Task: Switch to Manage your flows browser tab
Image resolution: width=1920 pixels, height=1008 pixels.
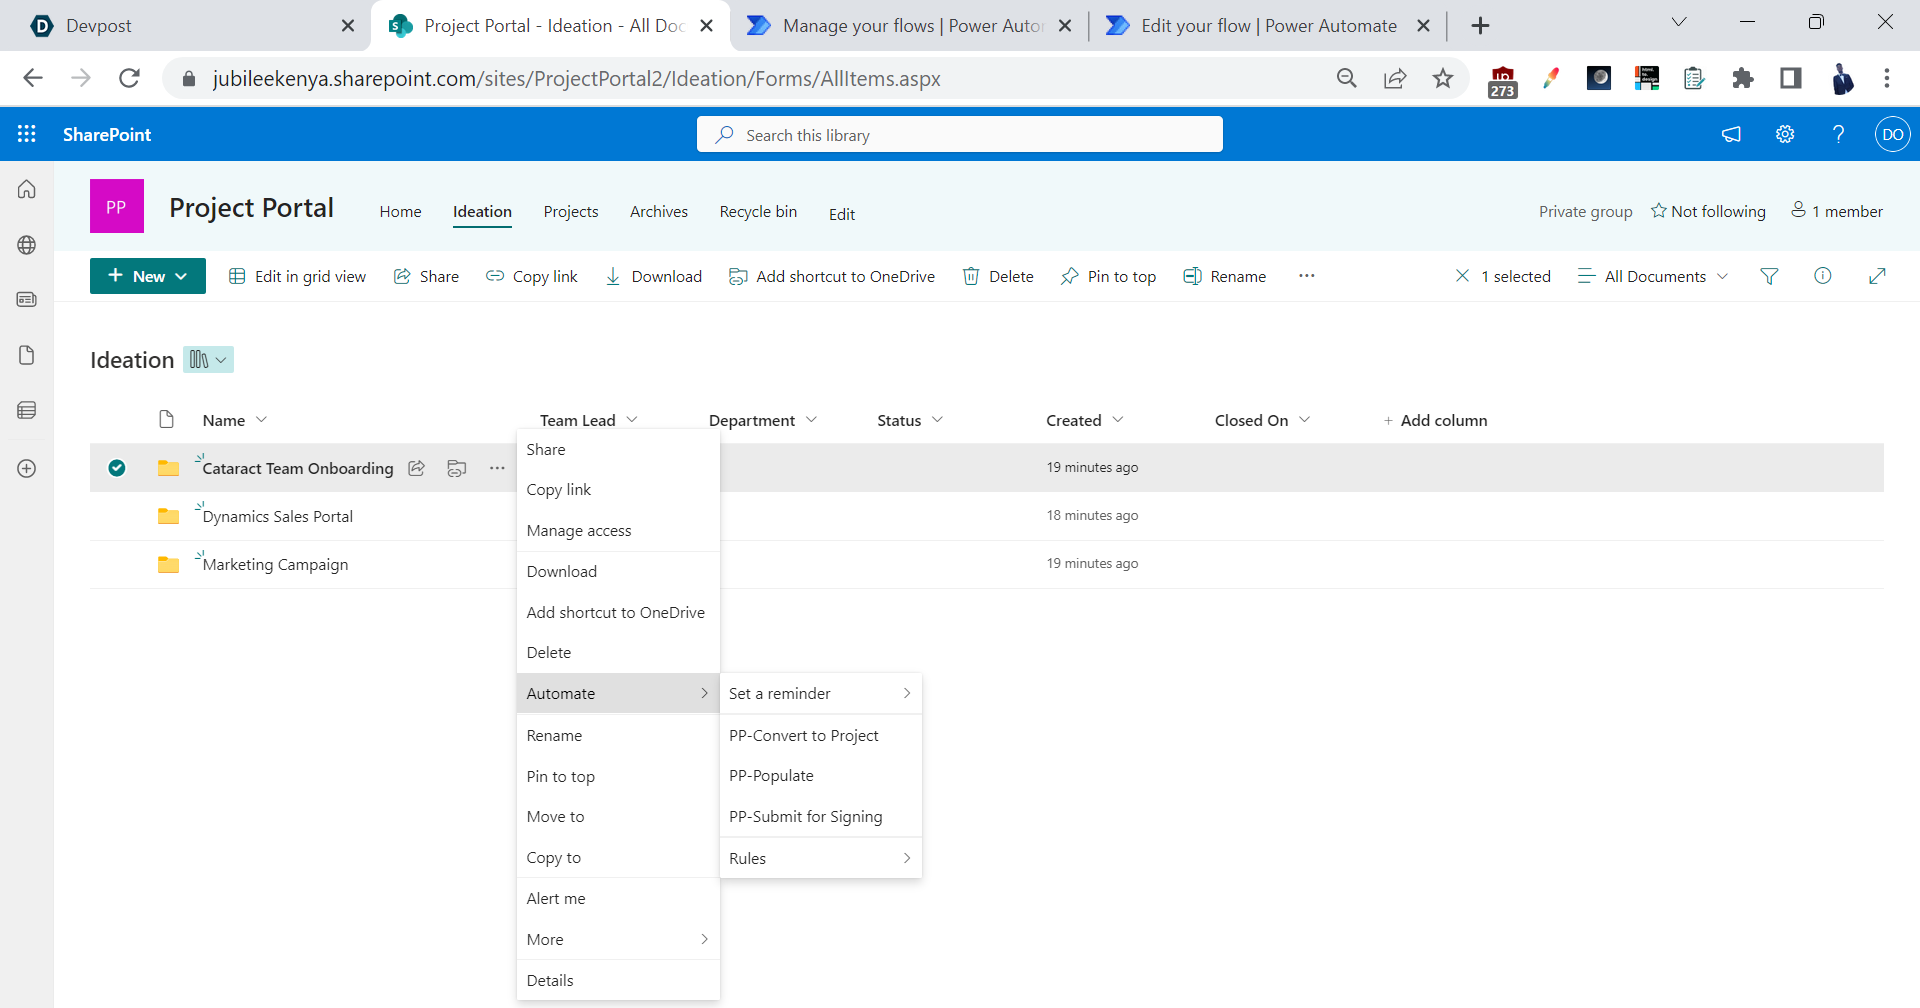Action: coord(908,26)
